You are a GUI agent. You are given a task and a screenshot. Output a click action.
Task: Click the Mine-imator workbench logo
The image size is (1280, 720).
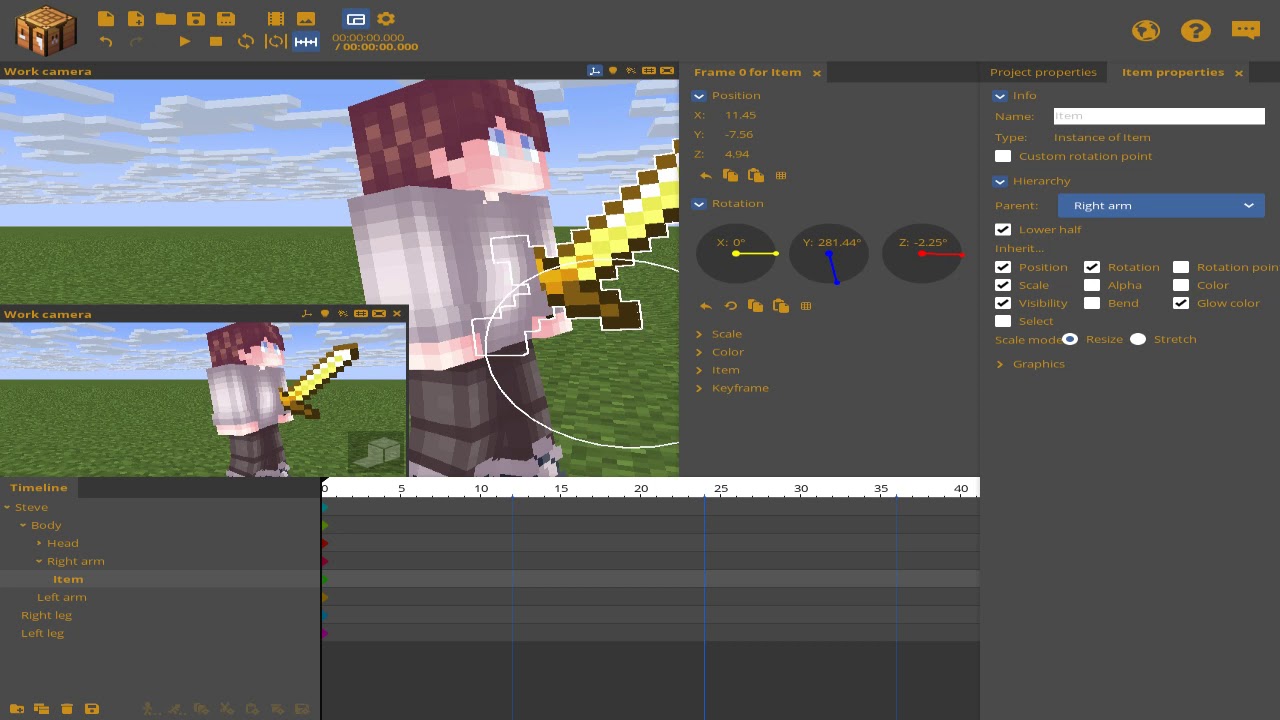(x=46, y=30)
